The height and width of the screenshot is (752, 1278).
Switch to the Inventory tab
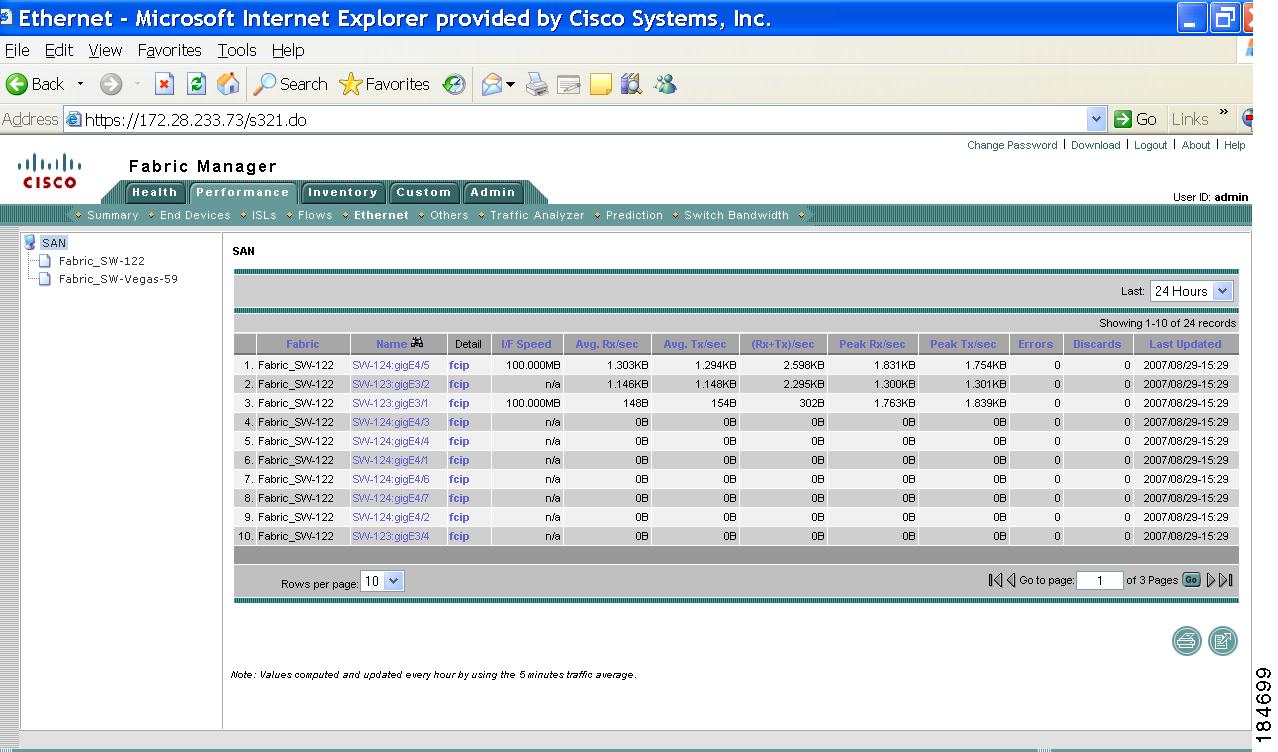point(342,192)
